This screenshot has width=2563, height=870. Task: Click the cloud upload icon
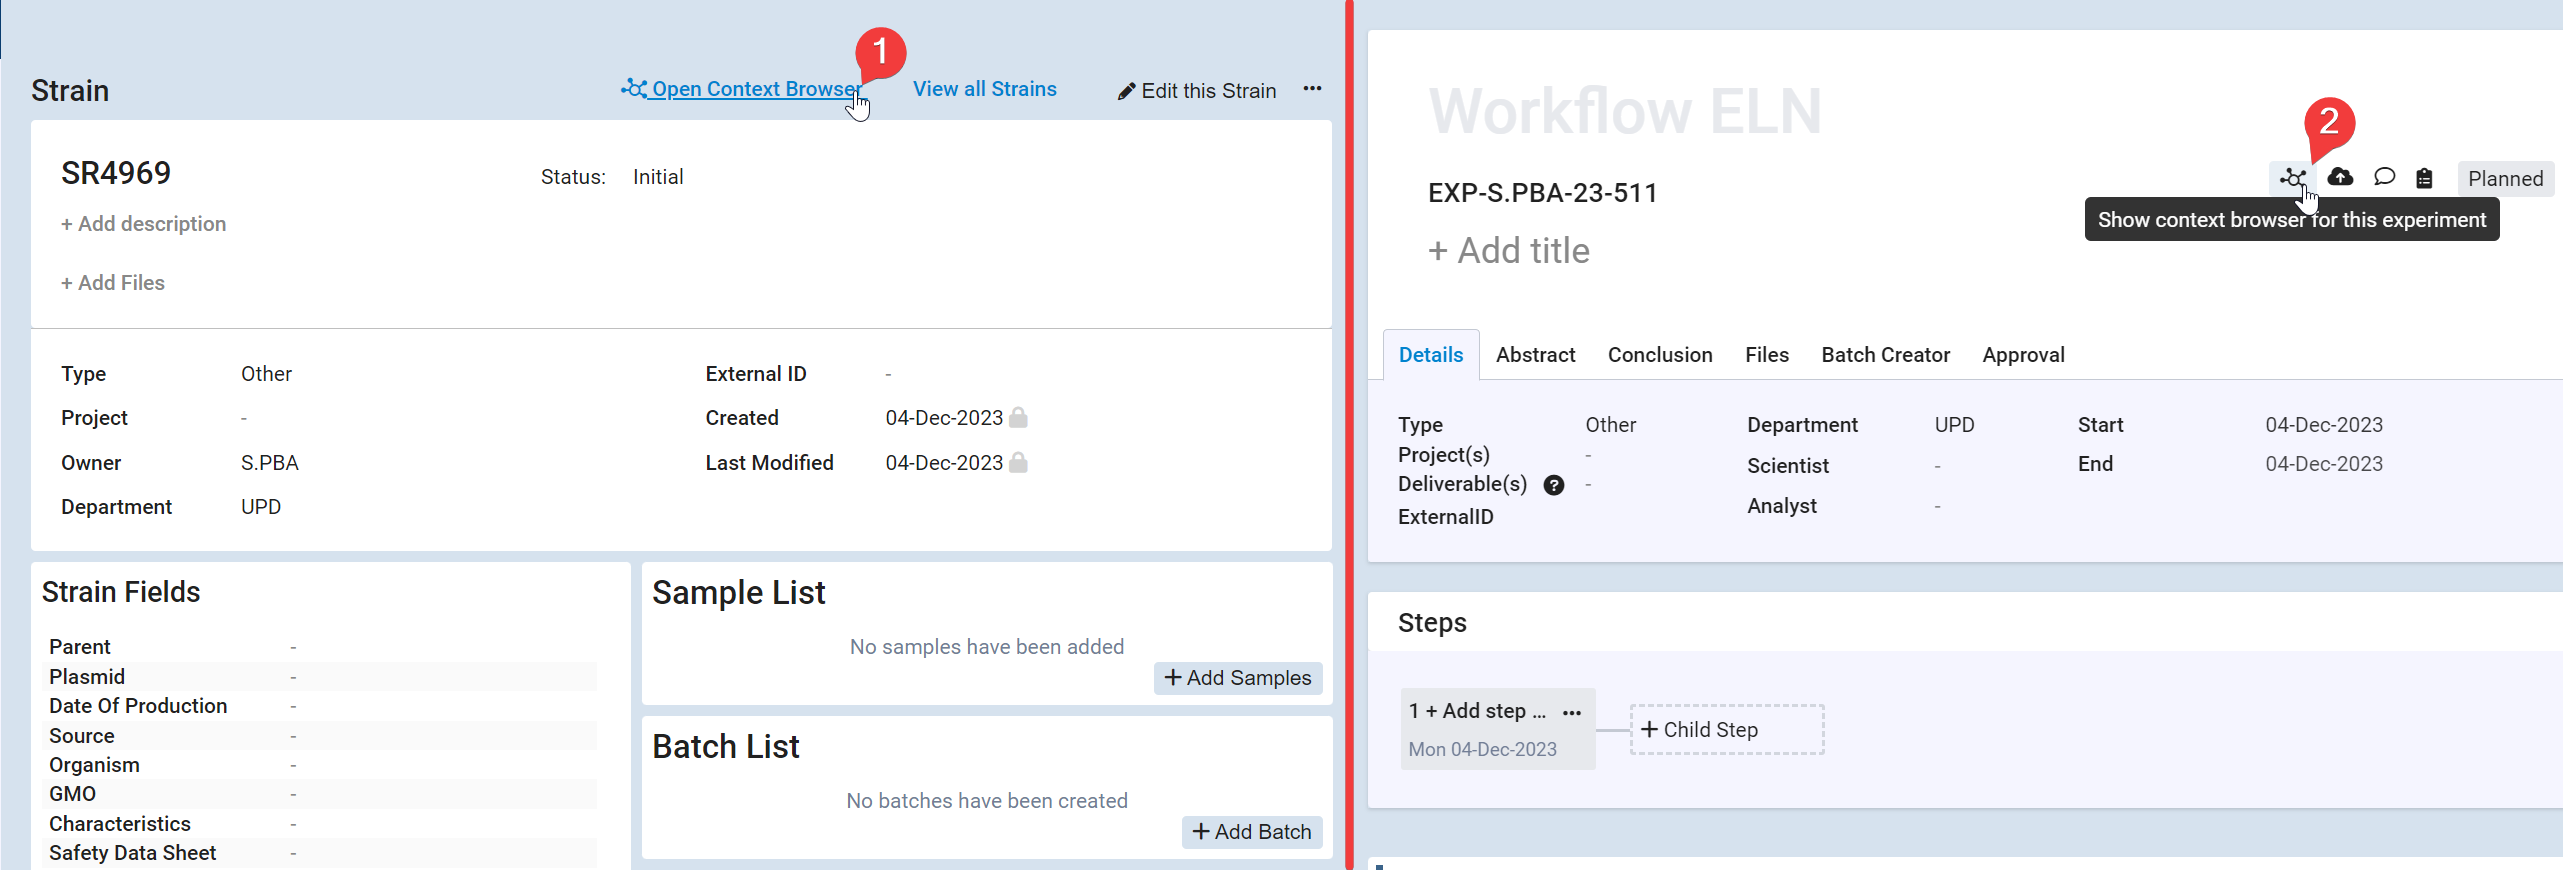pos(2340,177)
